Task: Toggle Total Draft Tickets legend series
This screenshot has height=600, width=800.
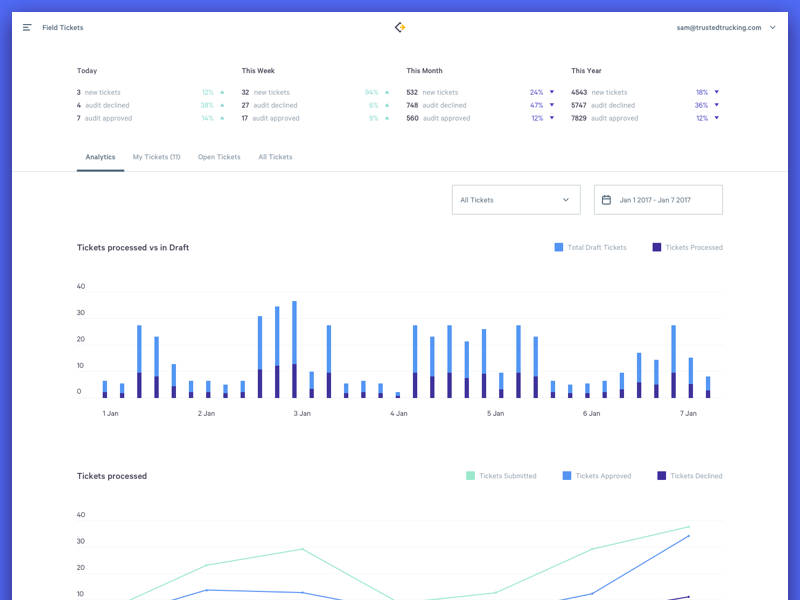Action: (590, 247)
